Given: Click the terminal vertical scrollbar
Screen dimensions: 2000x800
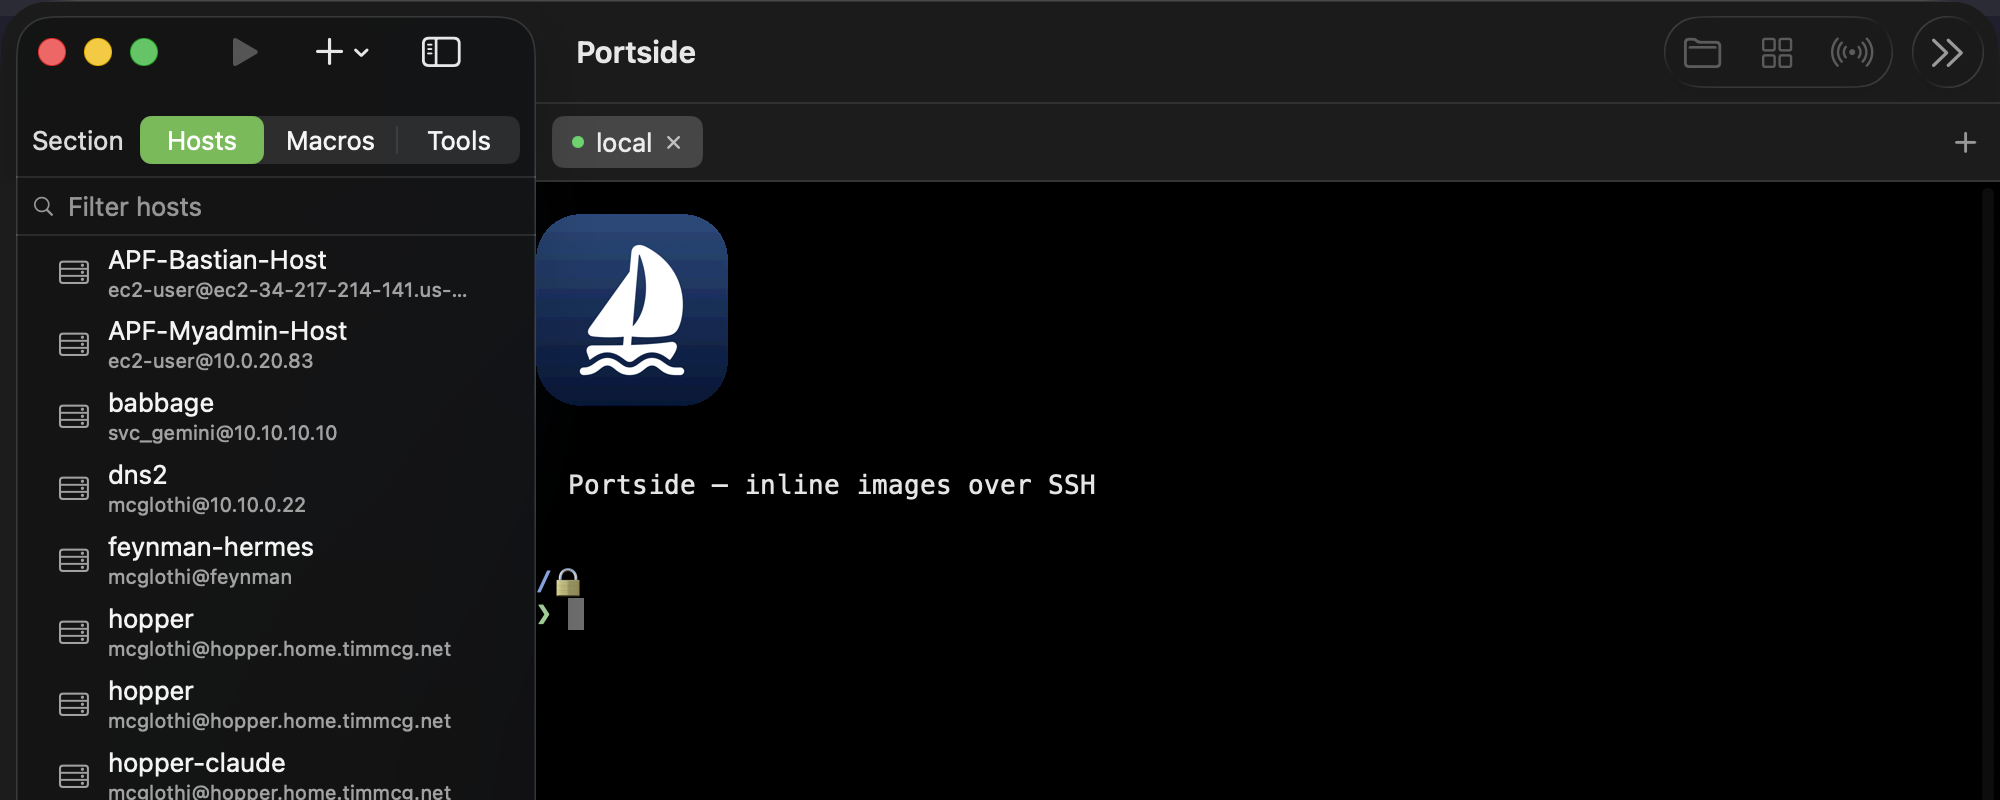Looking at the screenshot, I should pos(1988,490).
